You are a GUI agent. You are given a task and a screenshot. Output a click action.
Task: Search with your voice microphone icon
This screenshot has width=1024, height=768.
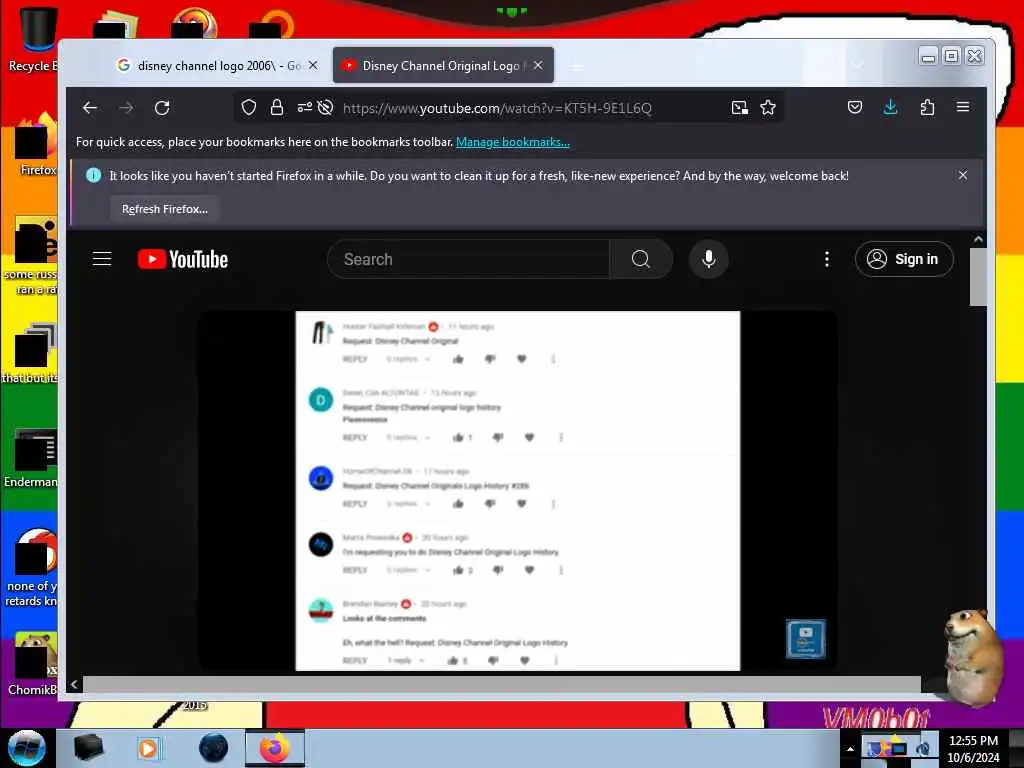[x=709, y=259]
